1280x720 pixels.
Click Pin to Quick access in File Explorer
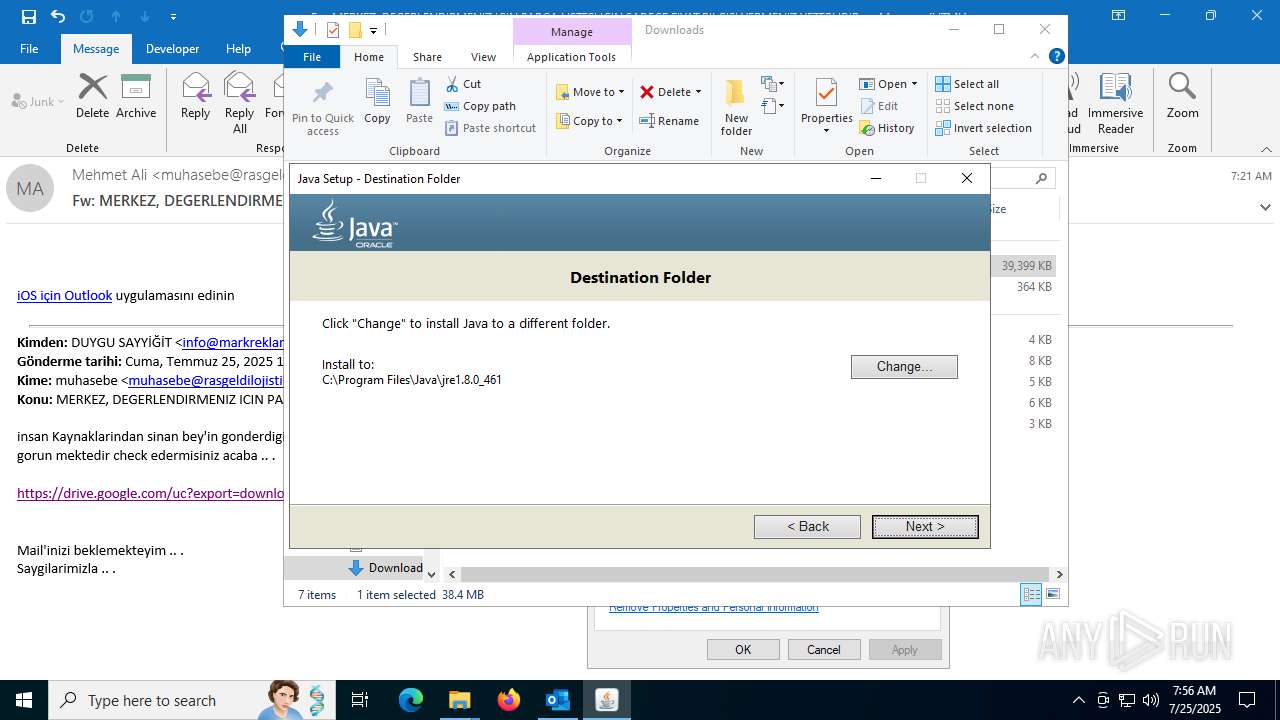pos(322,109)
